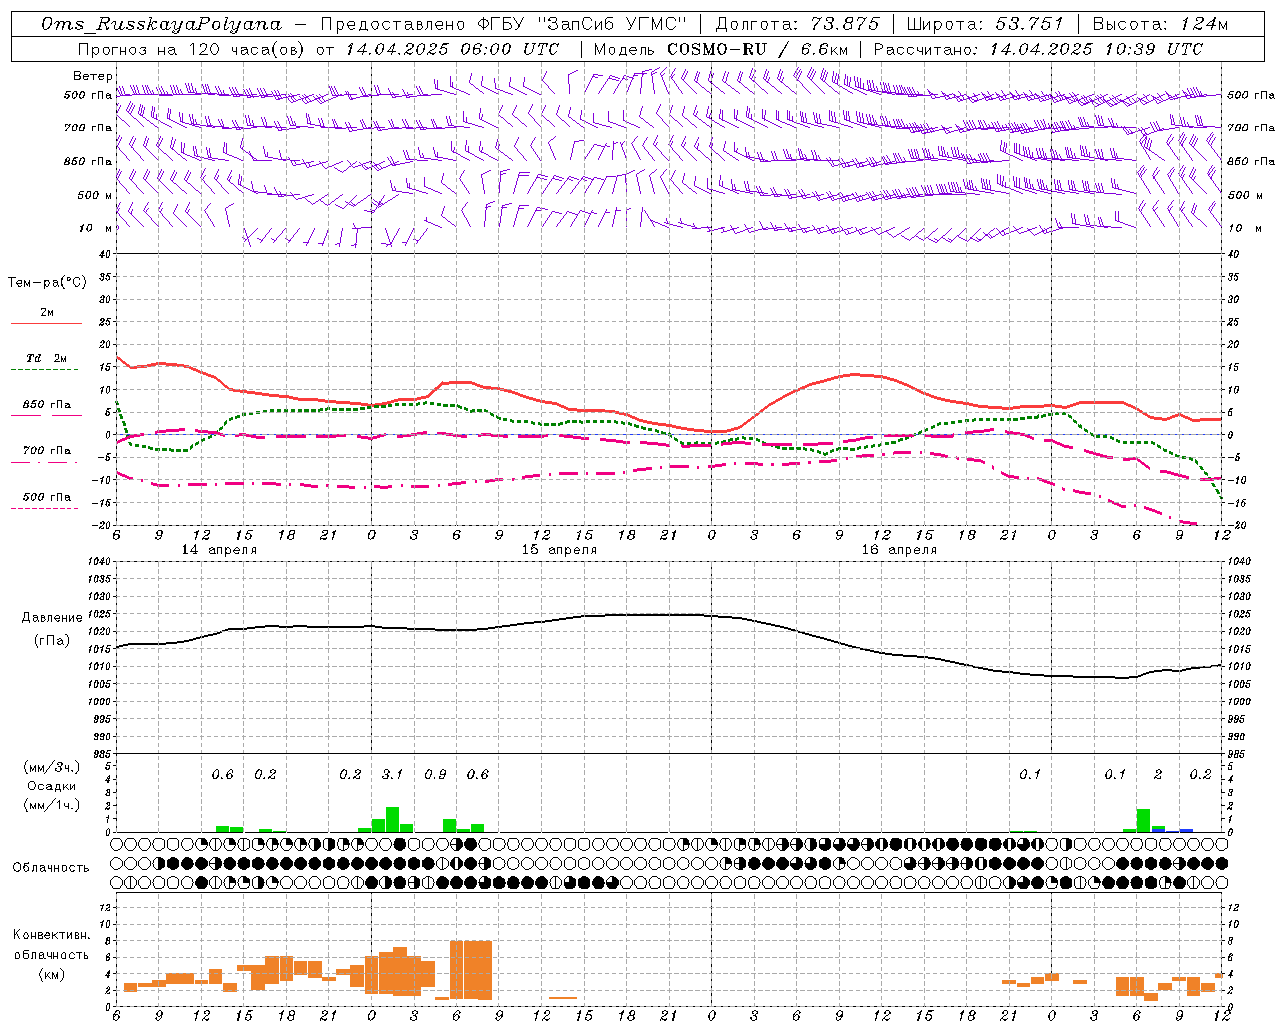Select the computed time 14.04.2025 10:39 UTC
The image size is (1280, 1024).
[1096, 49]
